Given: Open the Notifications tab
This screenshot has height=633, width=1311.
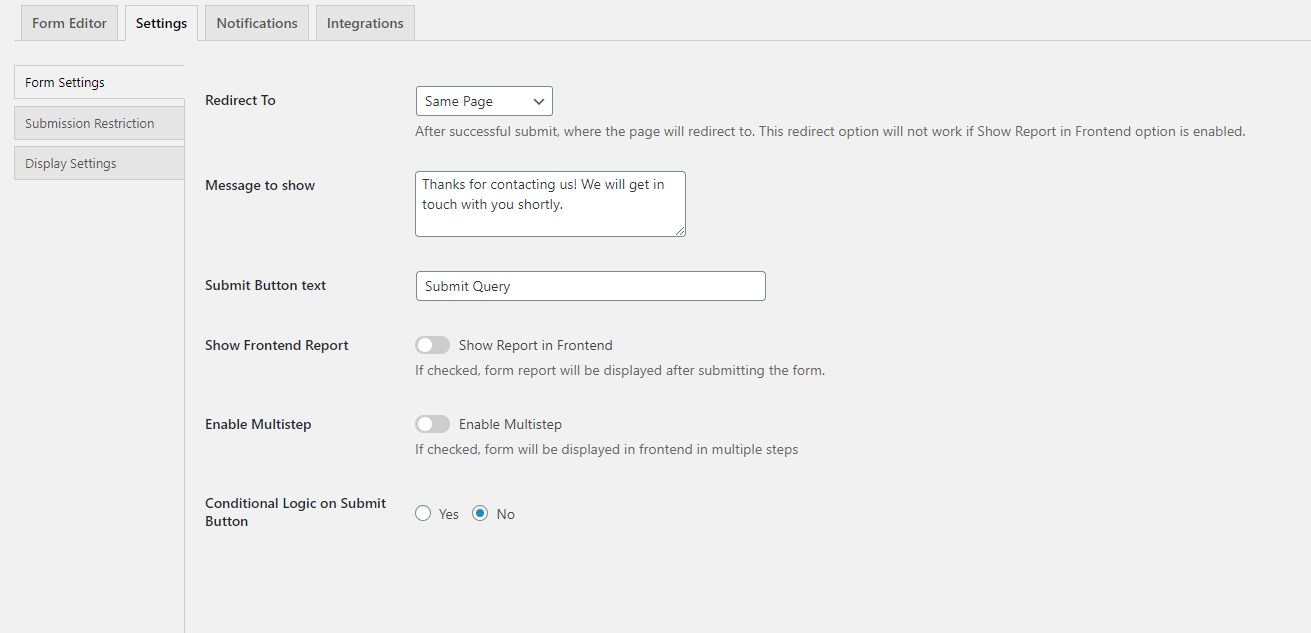Looking at the screenshot, I should tap(256, 22).
